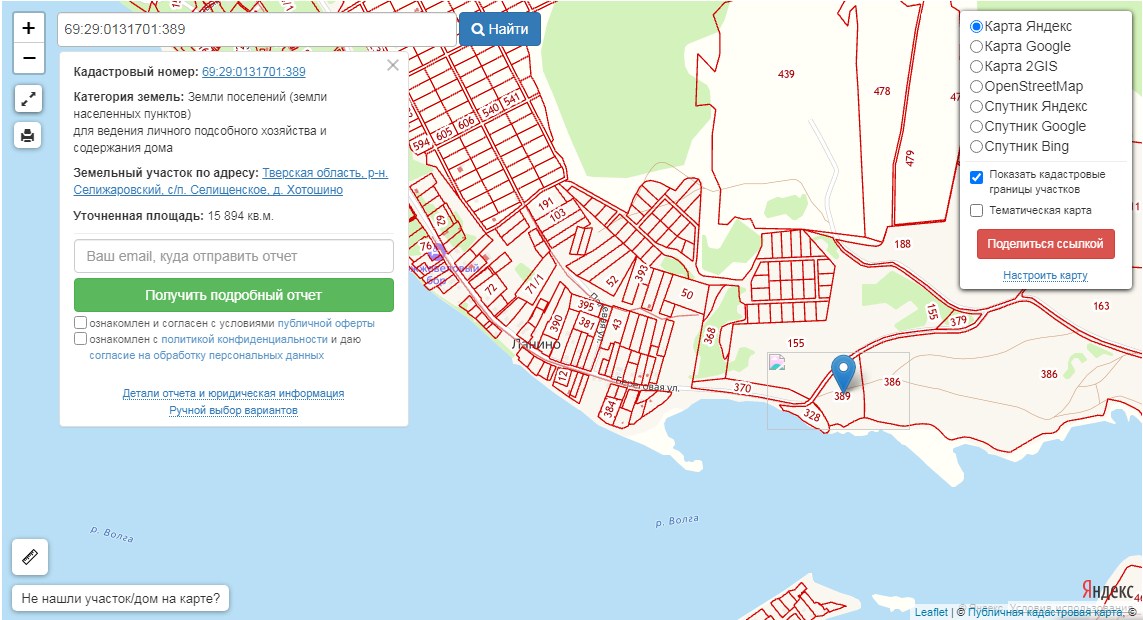The height and width of the screenshot is (620, 1143).
Task: Check the privacy policy consent checkbox
Action: [x=80, y=339]
